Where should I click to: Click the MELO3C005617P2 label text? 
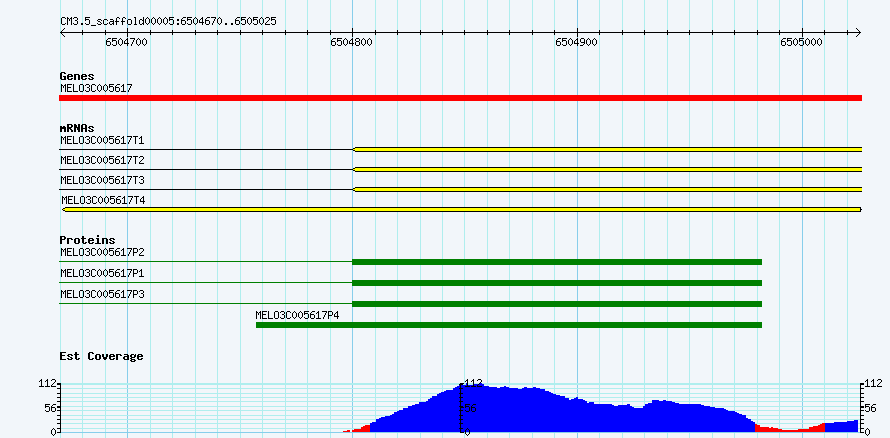(102, 252)
